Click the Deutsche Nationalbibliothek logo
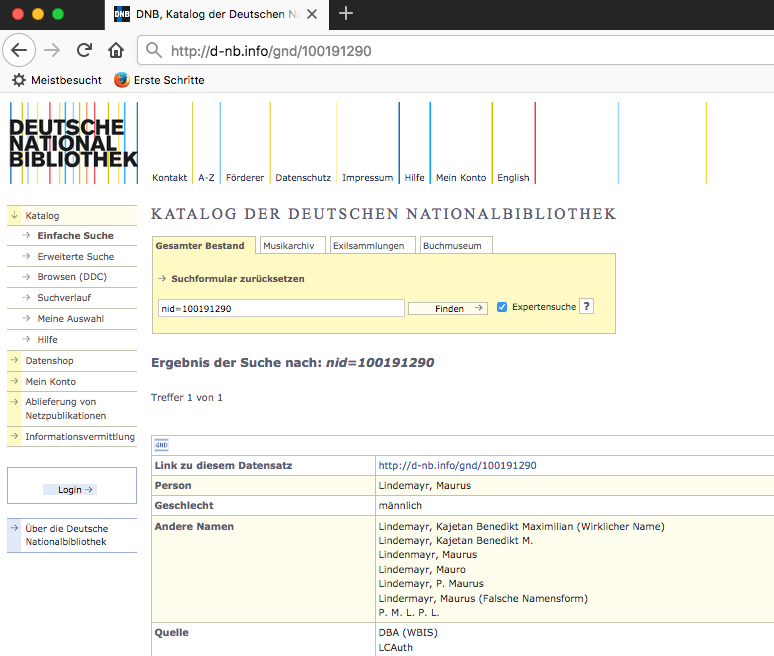 pyautogui.click(x=74, y=143)
